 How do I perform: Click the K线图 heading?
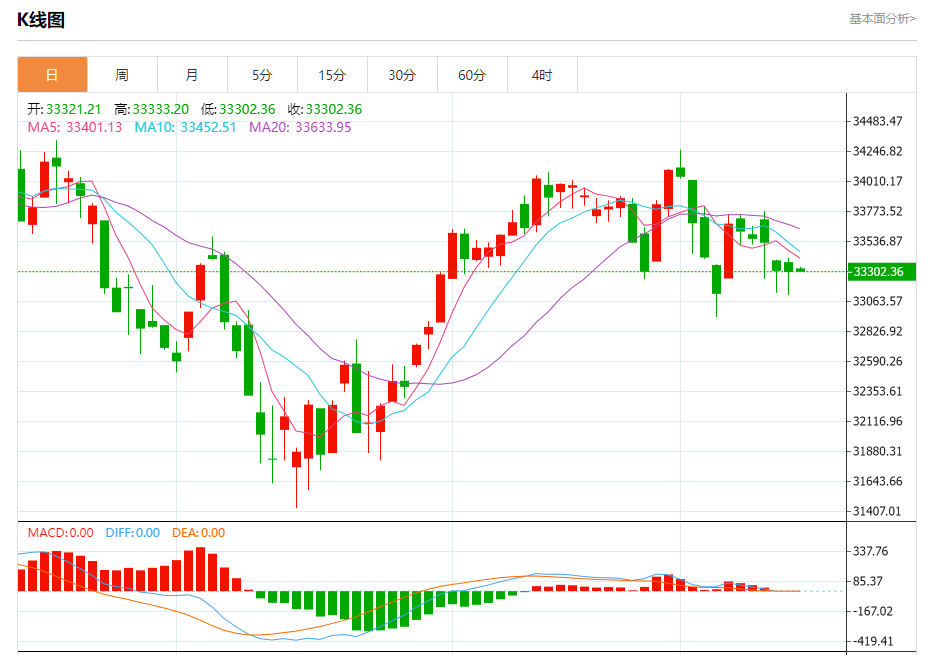click(41, 20)
